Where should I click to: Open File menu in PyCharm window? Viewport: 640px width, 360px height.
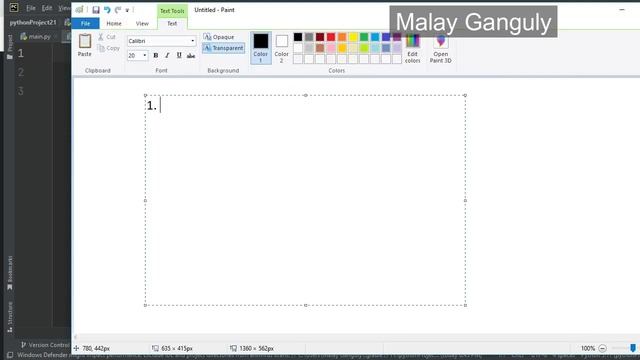click(x=31, y=8)
